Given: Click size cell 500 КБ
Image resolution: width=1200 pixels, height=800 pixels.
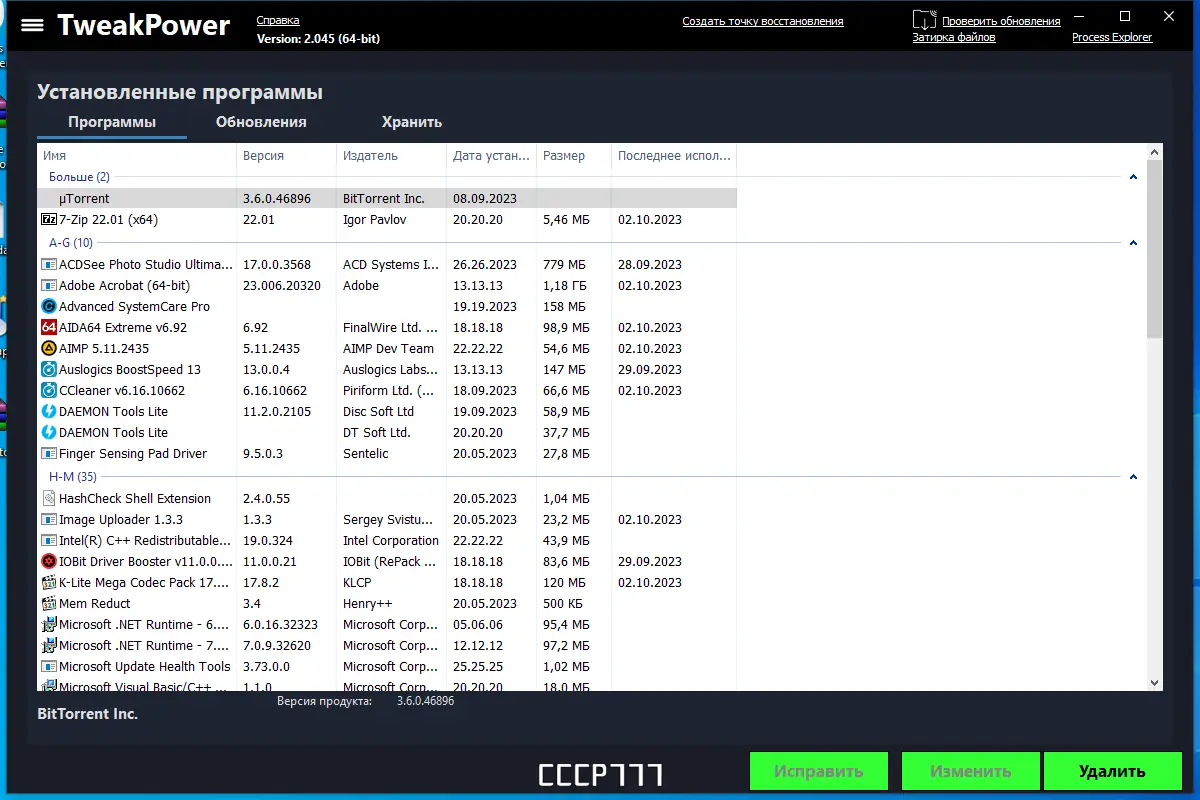Looking at the screenshot, I should click(x=566, y=604).
